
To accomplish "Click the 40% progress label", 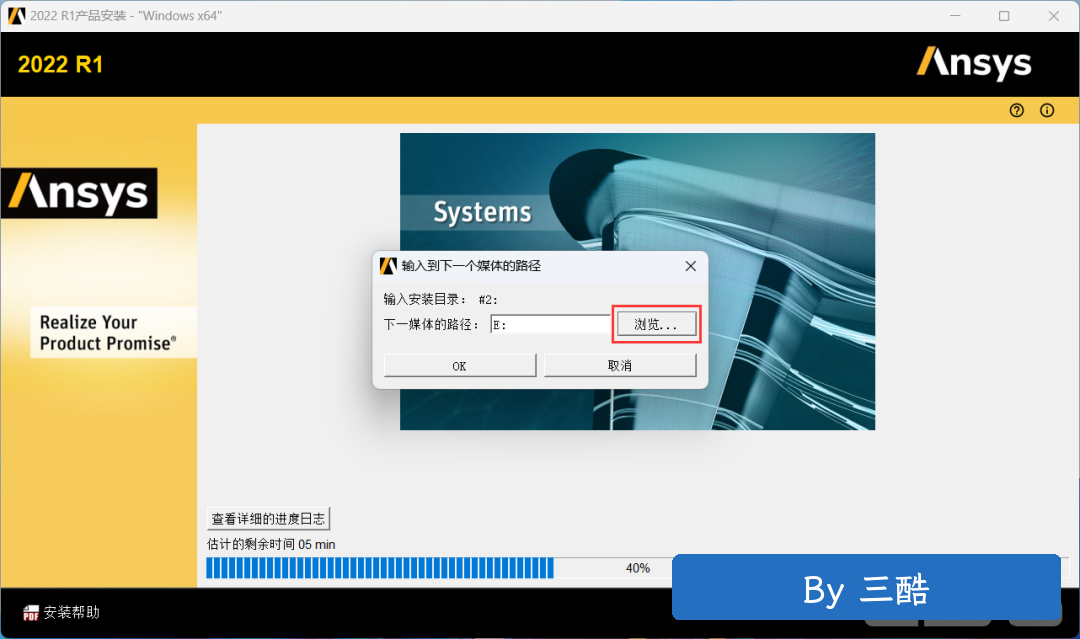I will pyautogui.click(x=638, y=568).
